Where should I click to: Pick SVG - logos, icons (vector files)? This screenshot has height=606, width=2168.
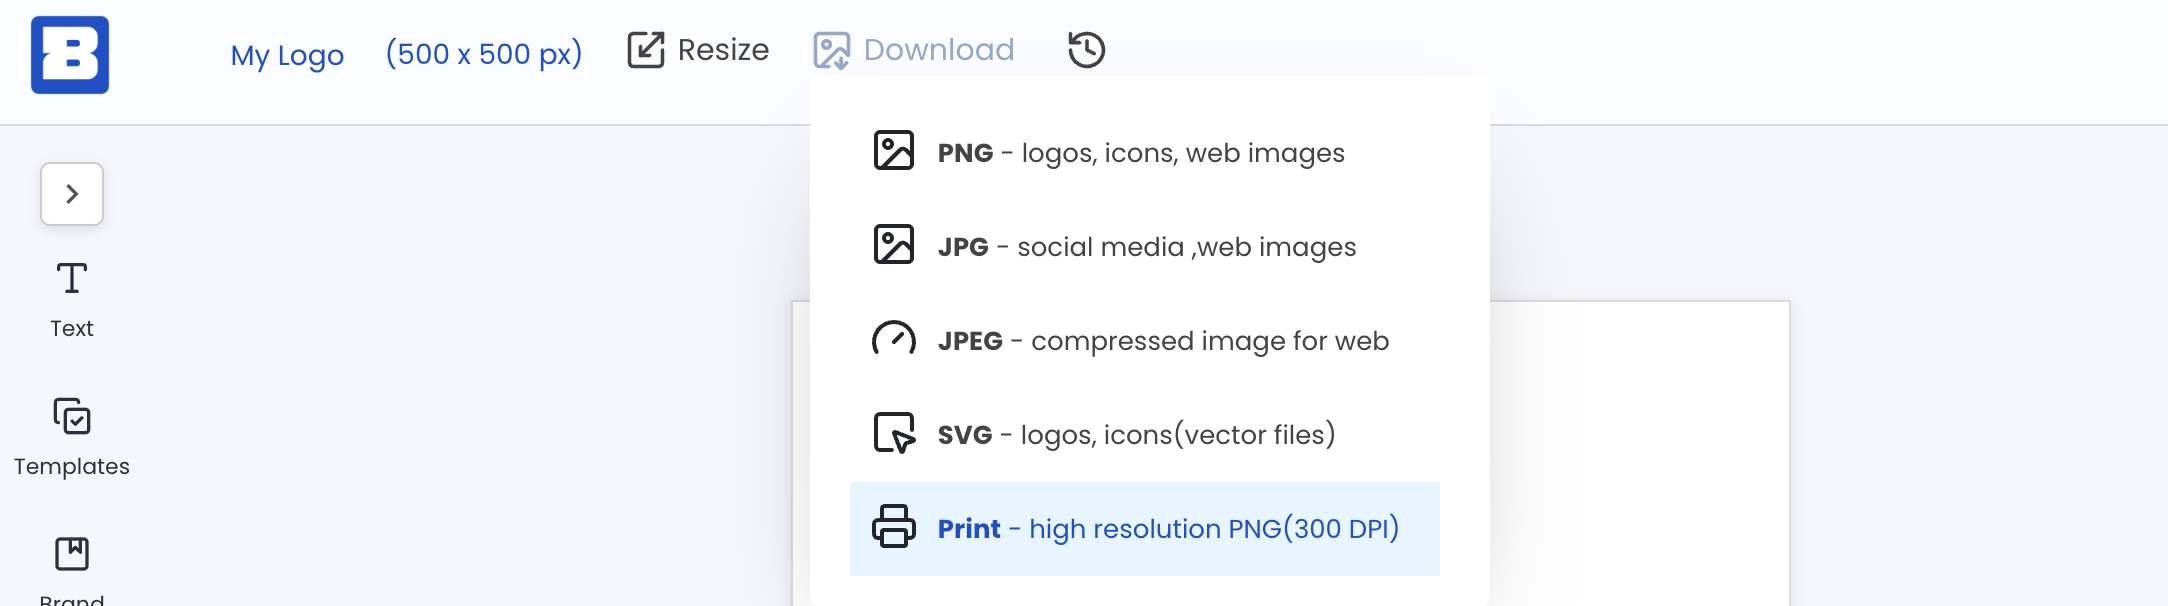(x=1136, y=435)
